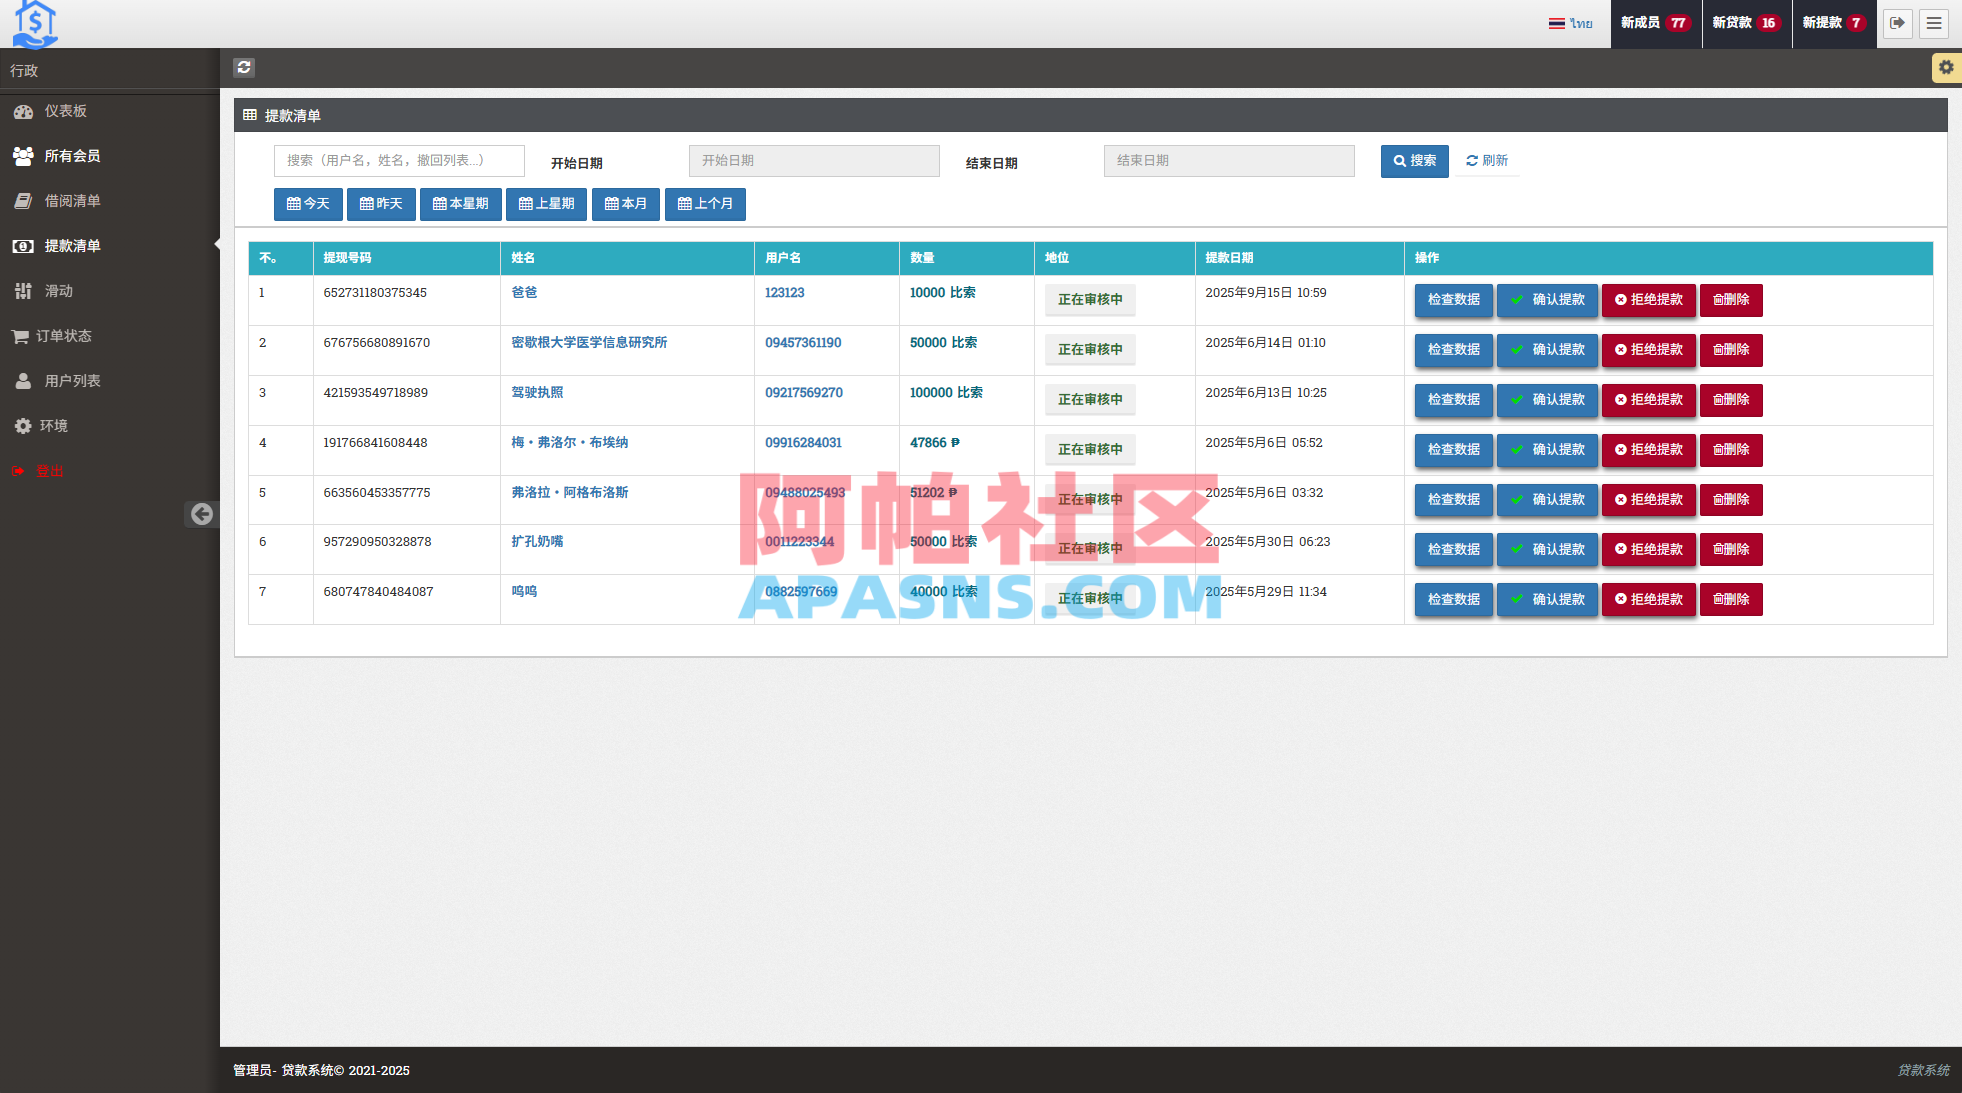
Task: Open the 借阅清单 sidebar item
Action: click(71, 201)
